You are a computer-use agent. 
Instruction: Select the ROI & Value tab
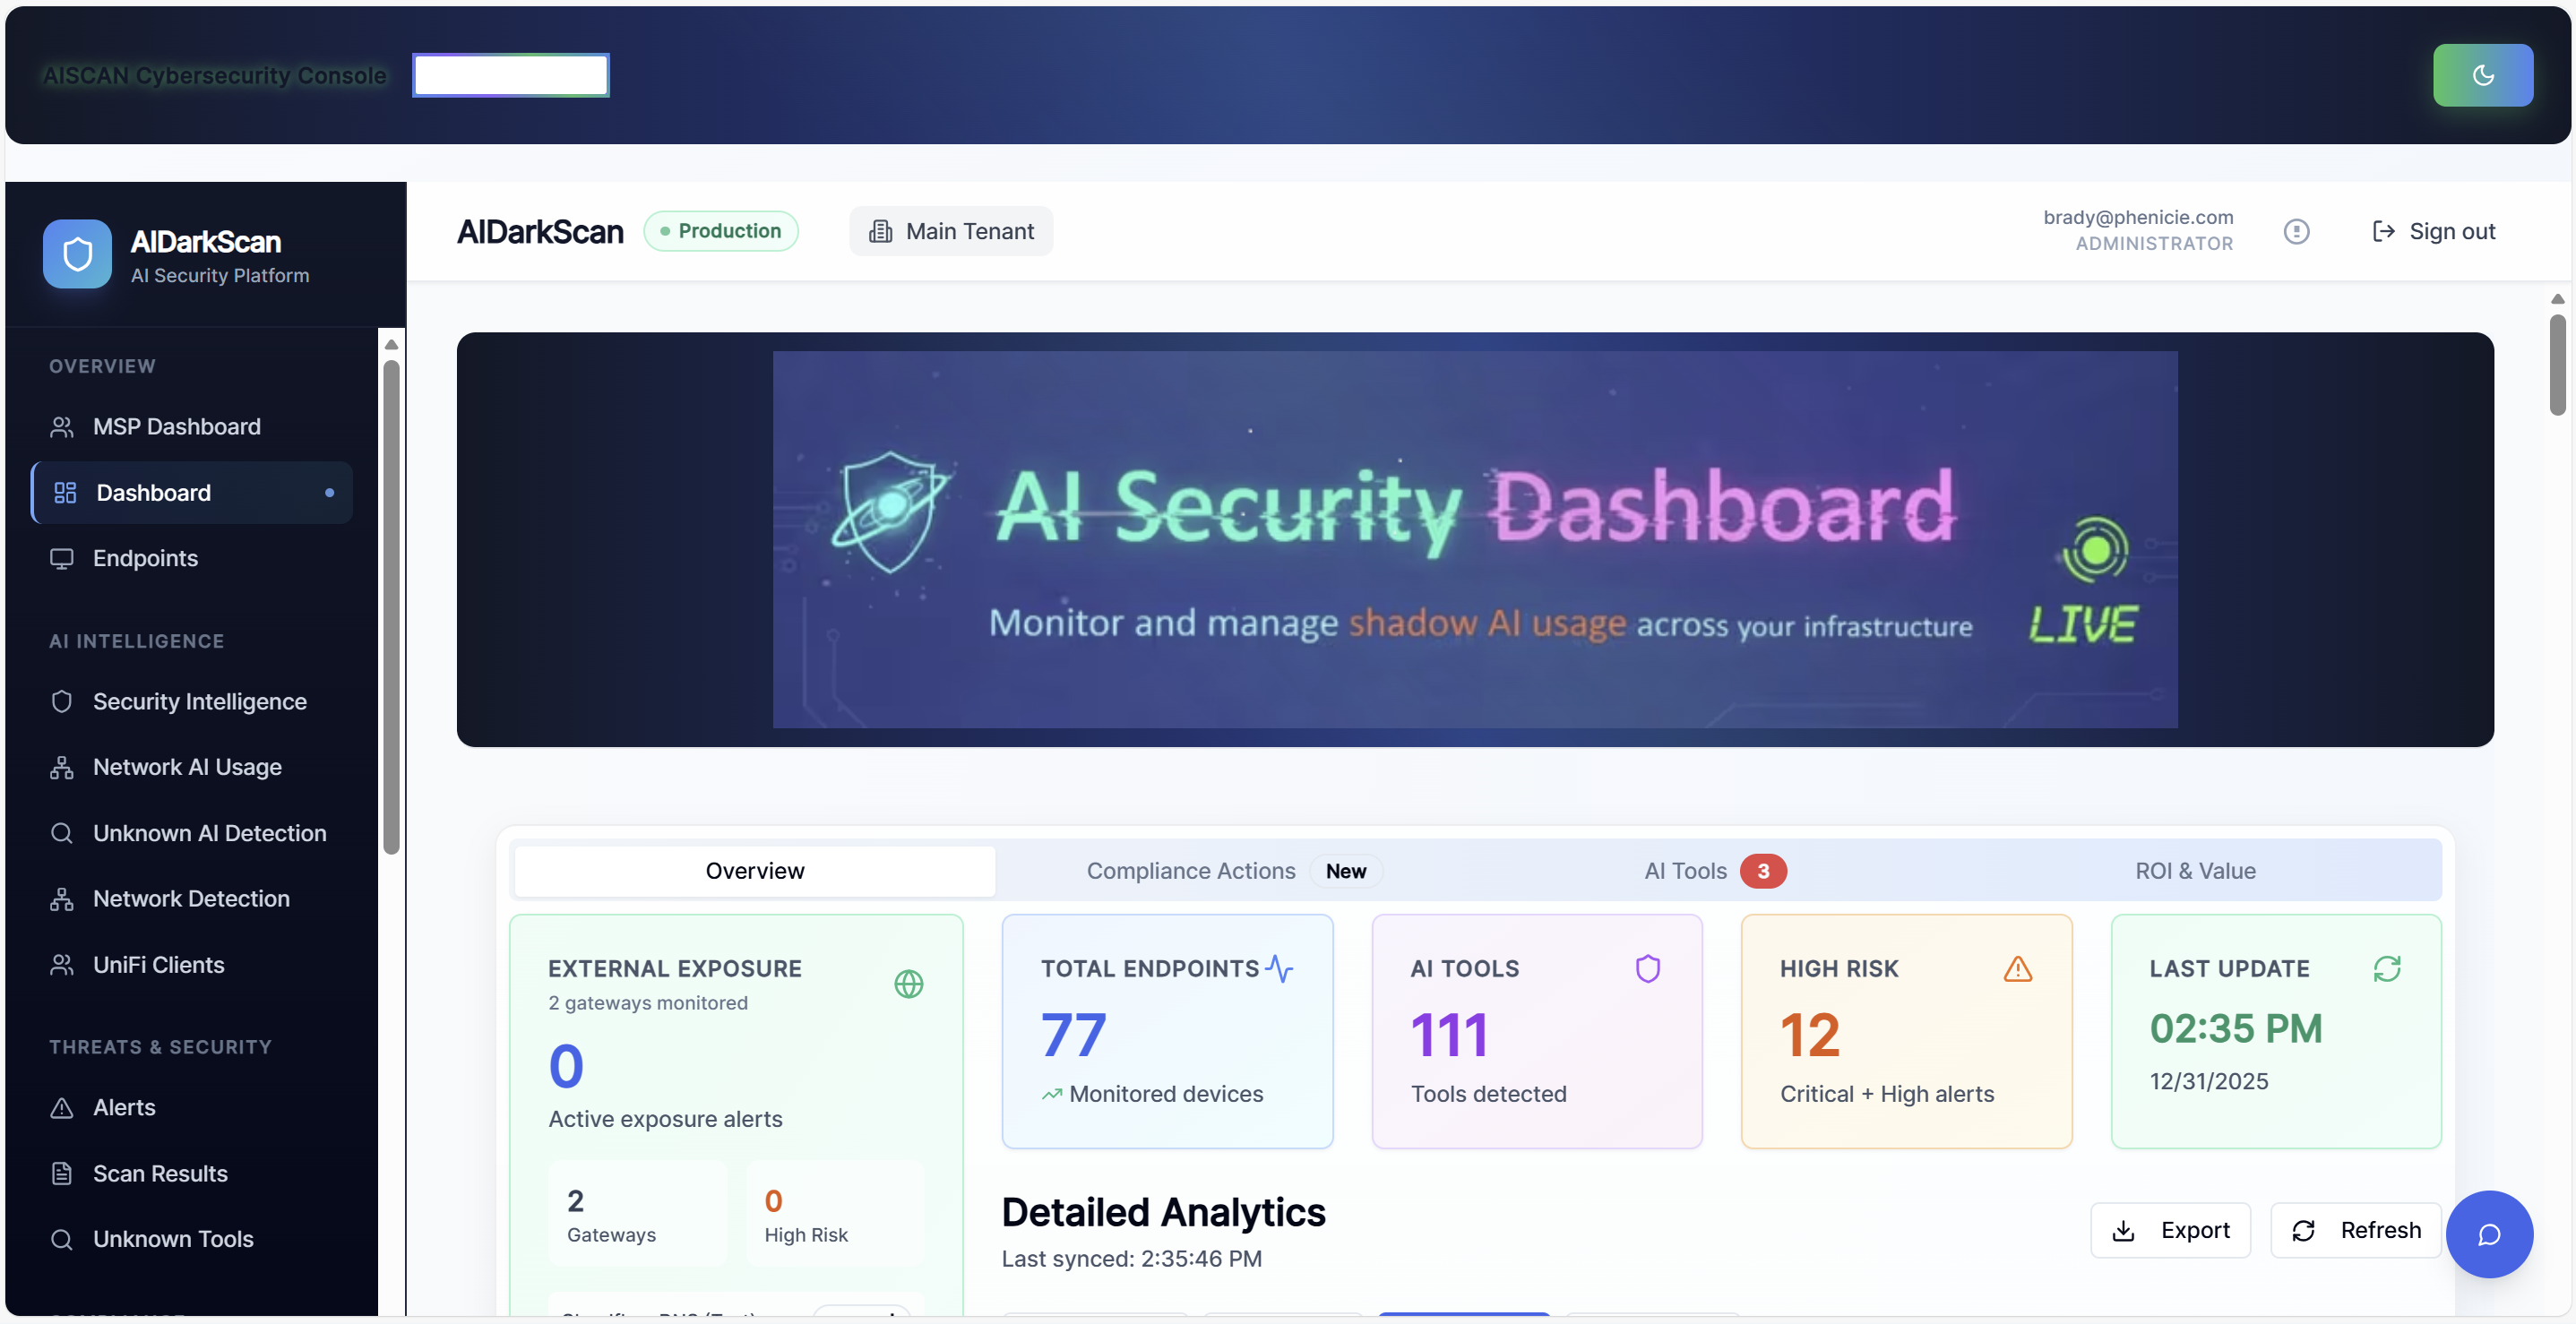(x=2195, y=870)
